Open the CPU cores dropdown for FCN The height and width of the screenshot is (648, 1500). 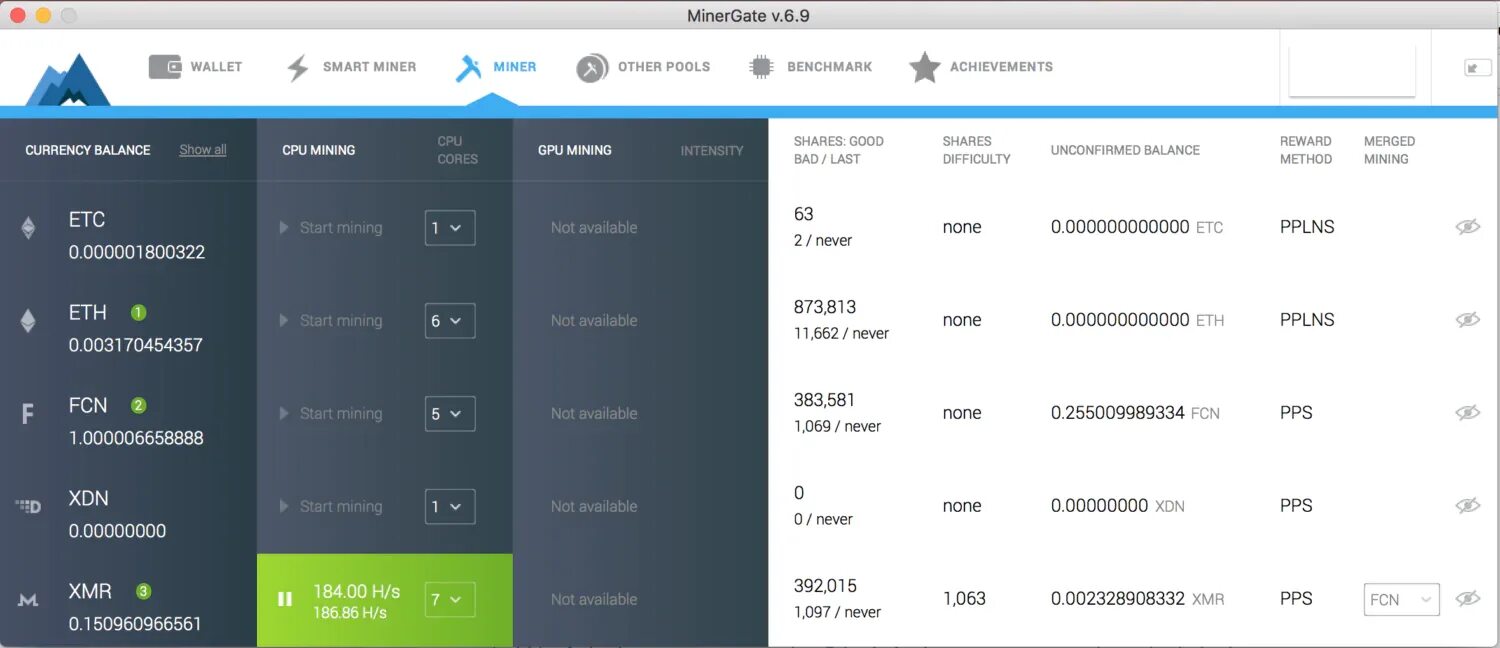point(450,414)
